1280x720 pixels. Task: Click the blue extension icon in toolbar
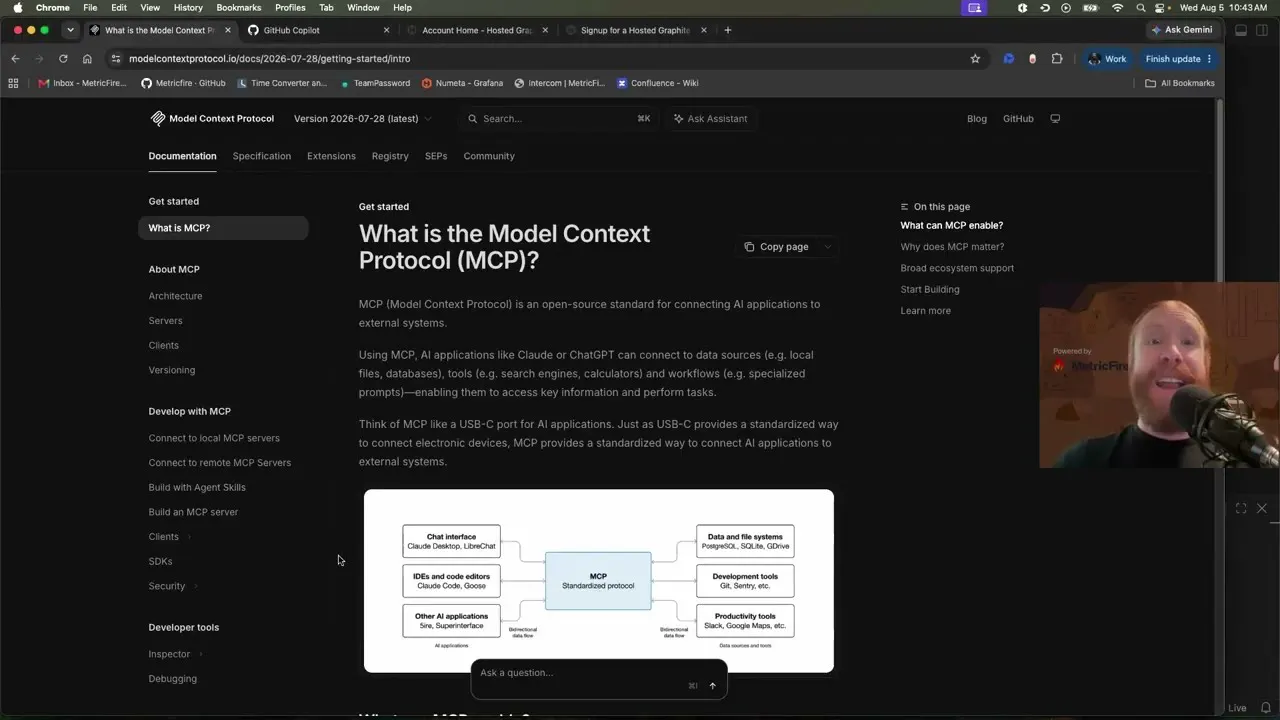[1009, 59]
